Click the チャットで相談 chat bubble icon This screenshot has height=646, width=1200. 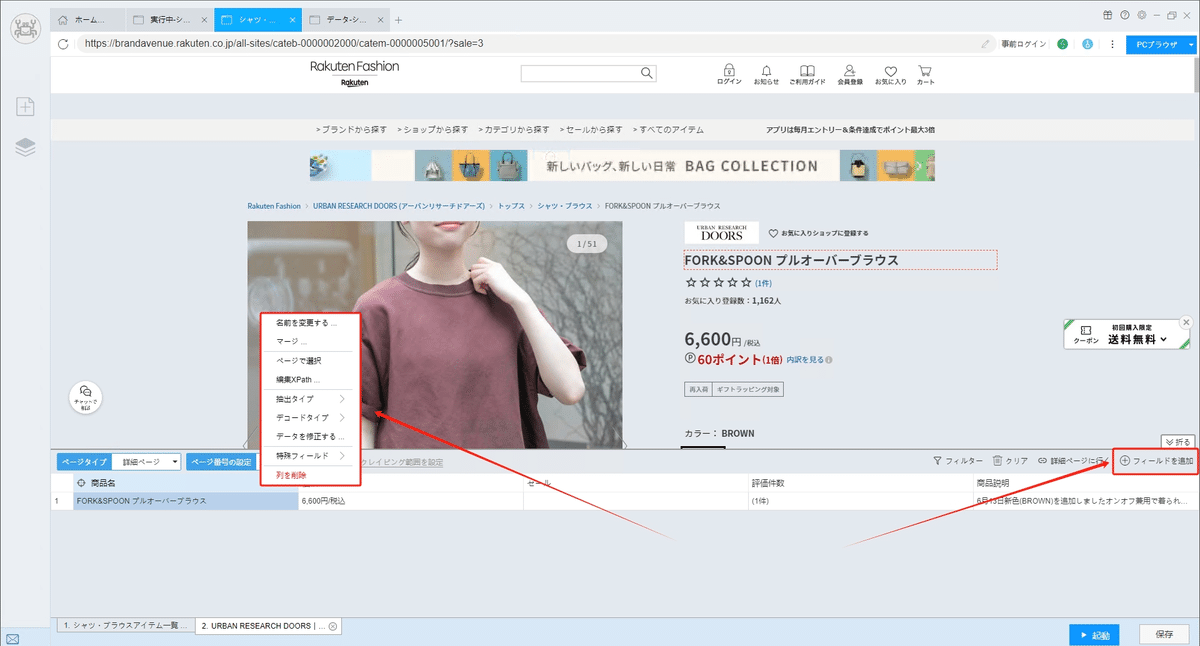86,397
